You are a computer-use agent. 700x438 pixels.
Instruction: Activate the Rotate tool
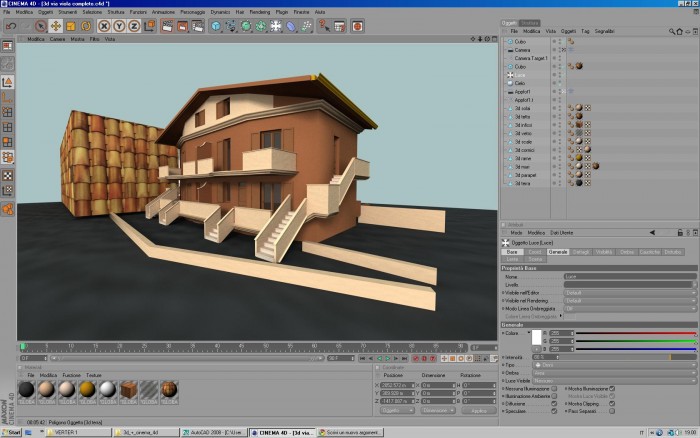[x=86, y=26]
